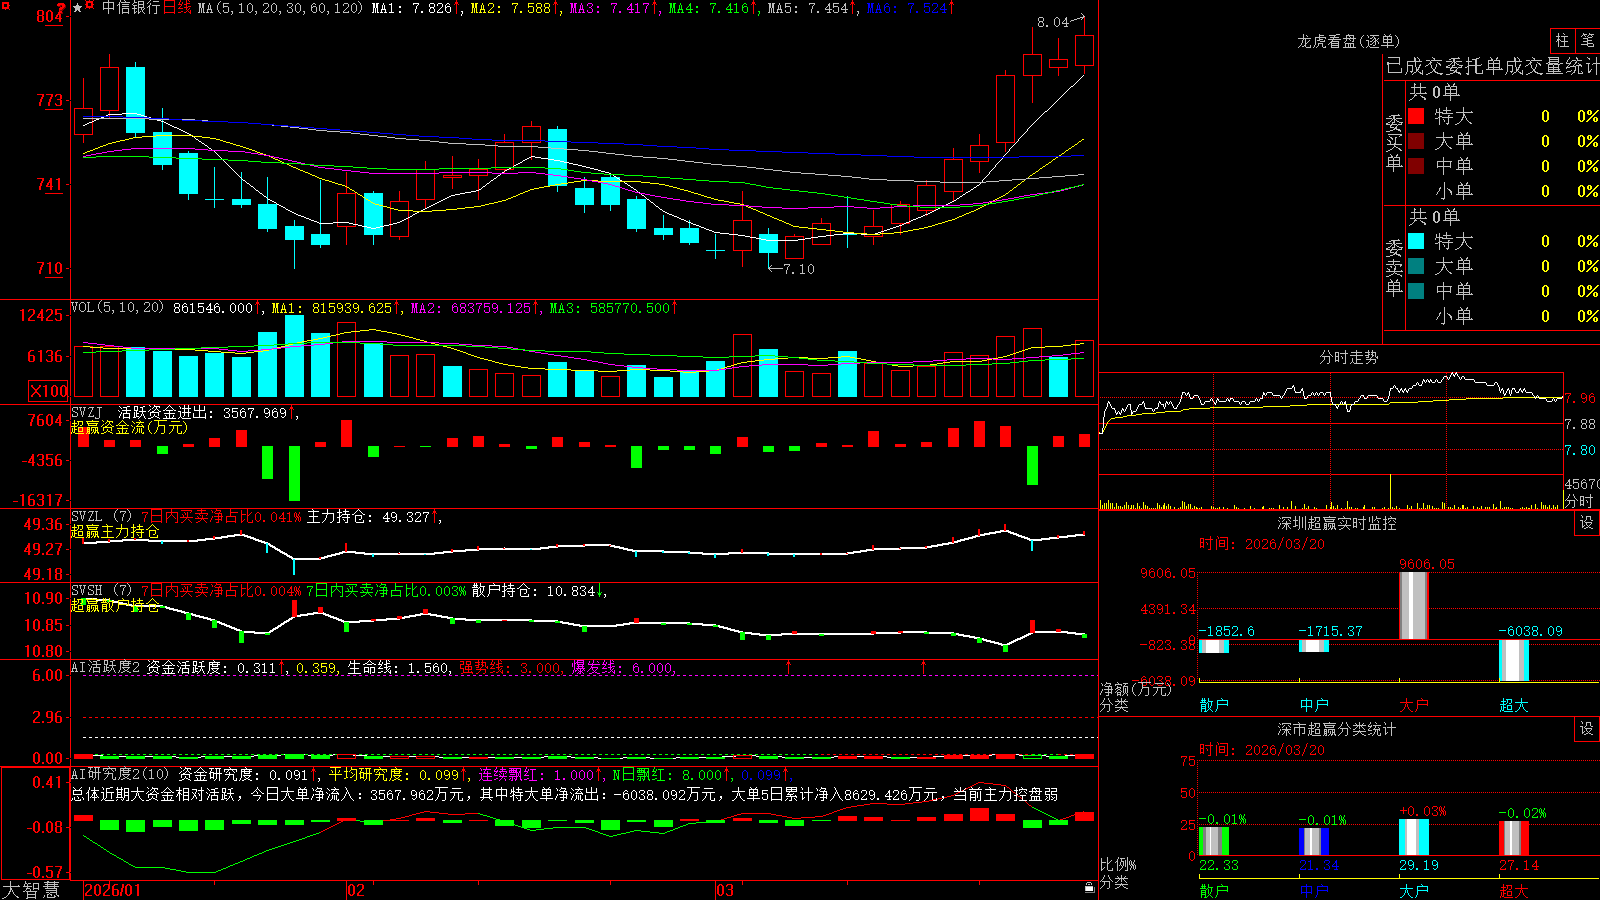
Task: Switch to 笔 tick view in 龙虎看盘
Action: click(x=1587, y=40)
